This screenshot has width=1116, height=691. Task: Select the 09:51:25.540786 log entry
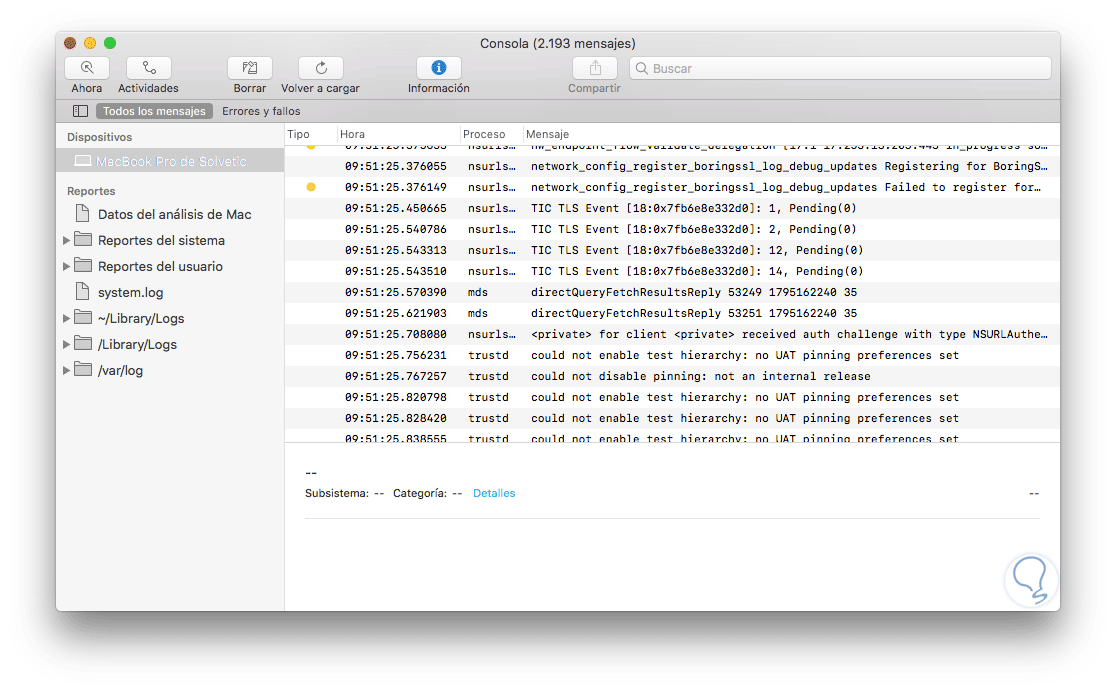(672, 229)
